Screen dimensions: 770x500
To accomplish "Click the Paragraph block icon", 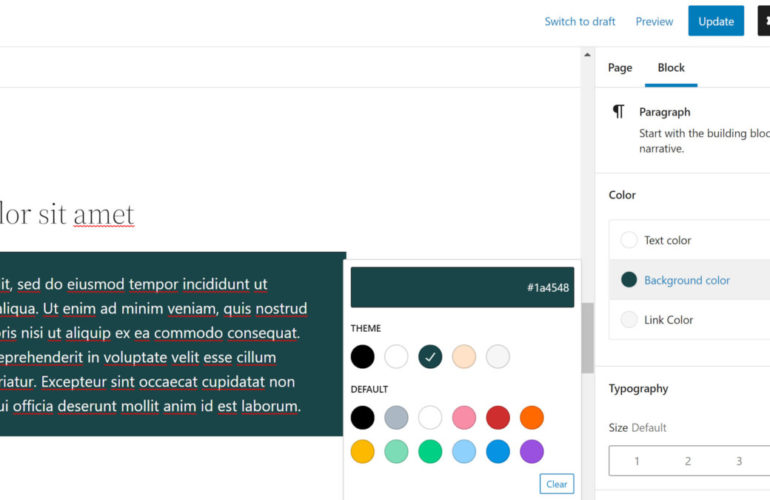I will (x=619, y=112).
